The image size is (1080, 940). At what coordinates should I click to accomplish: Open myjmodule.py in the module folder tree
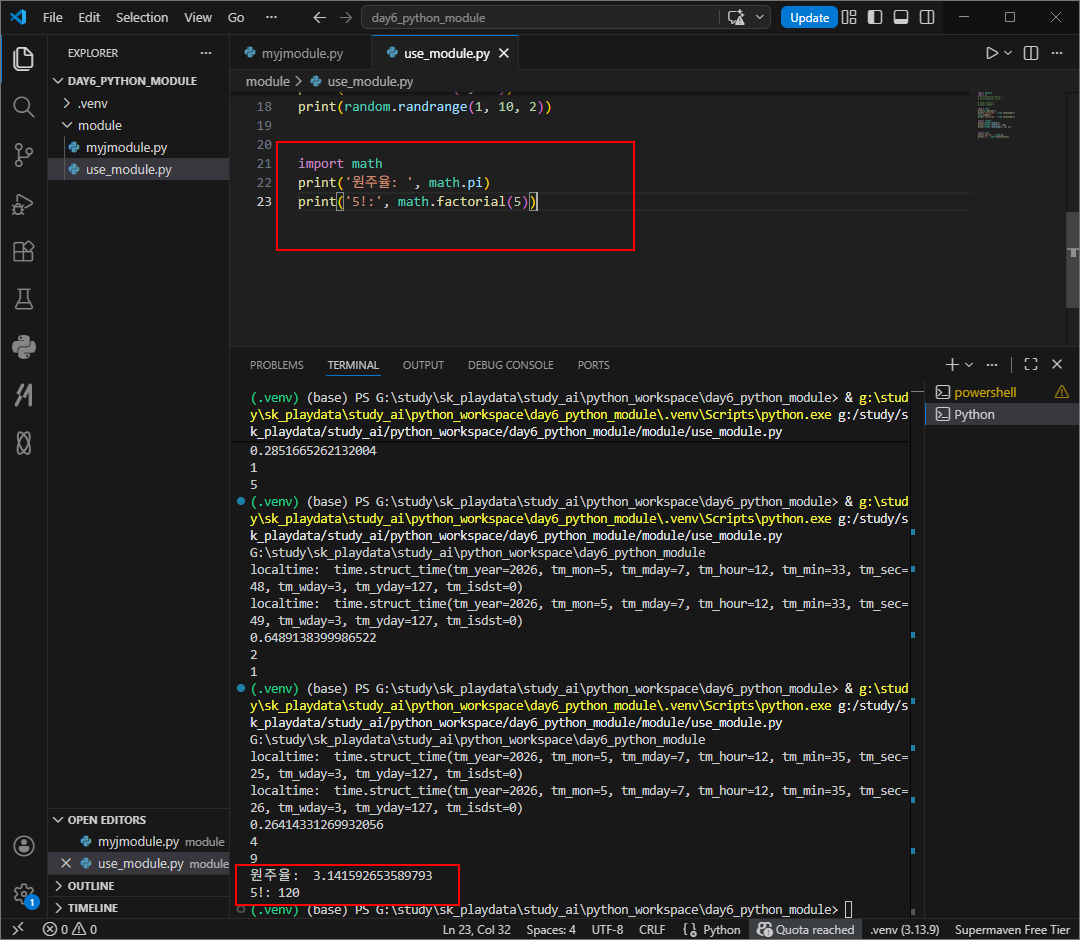point(127,147)
